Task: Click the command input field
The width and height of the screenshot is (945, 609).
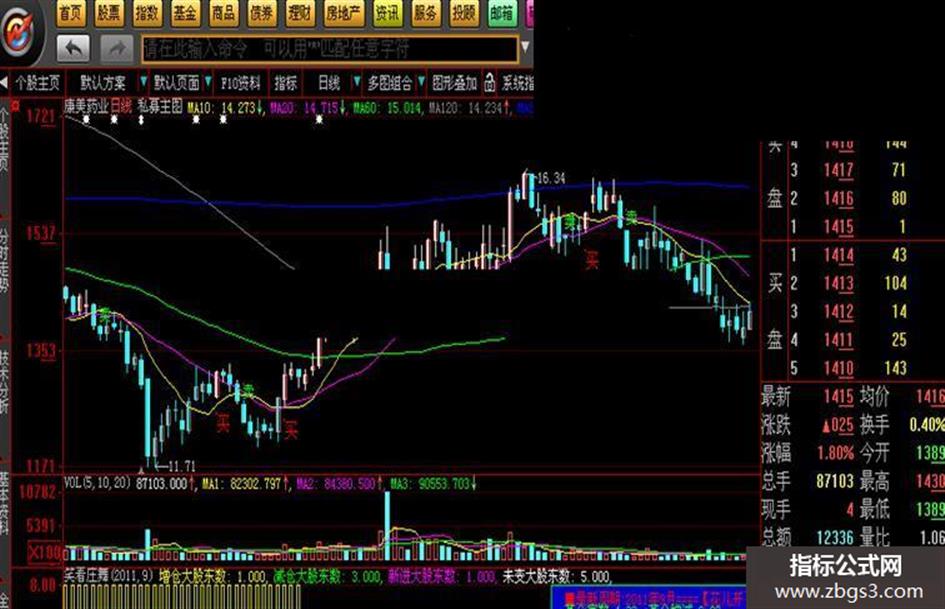Action: click(x=330, y=48)
